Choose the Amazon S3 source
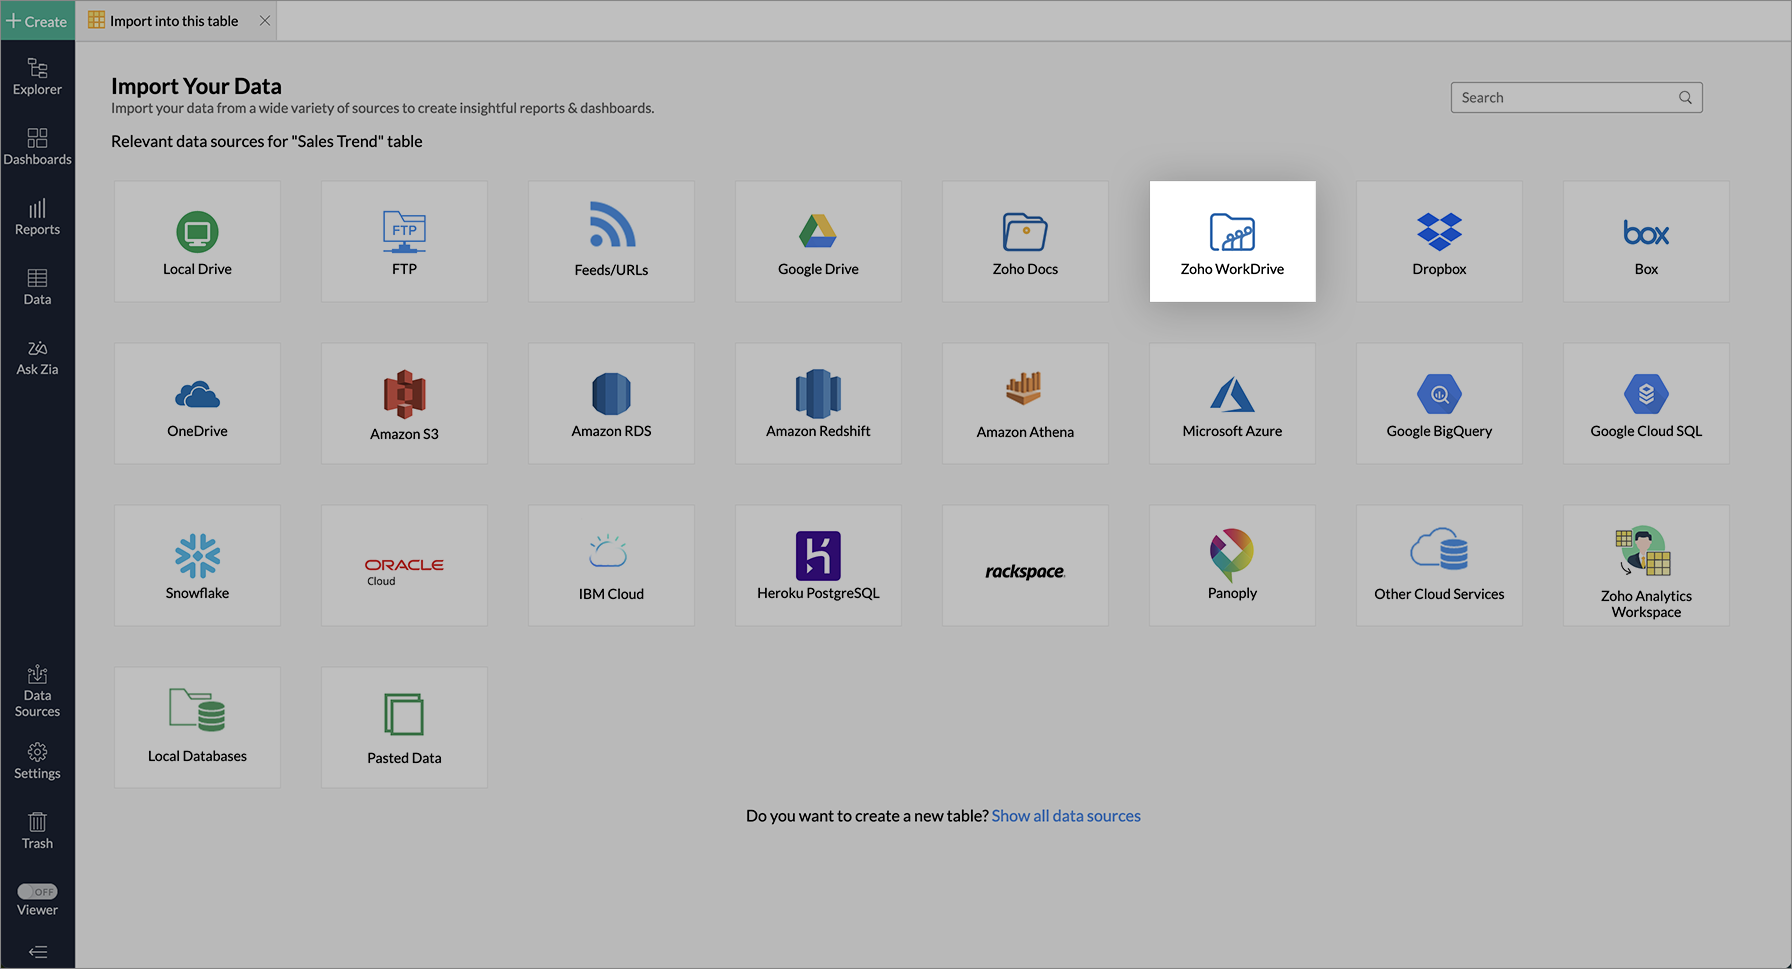 404,403
